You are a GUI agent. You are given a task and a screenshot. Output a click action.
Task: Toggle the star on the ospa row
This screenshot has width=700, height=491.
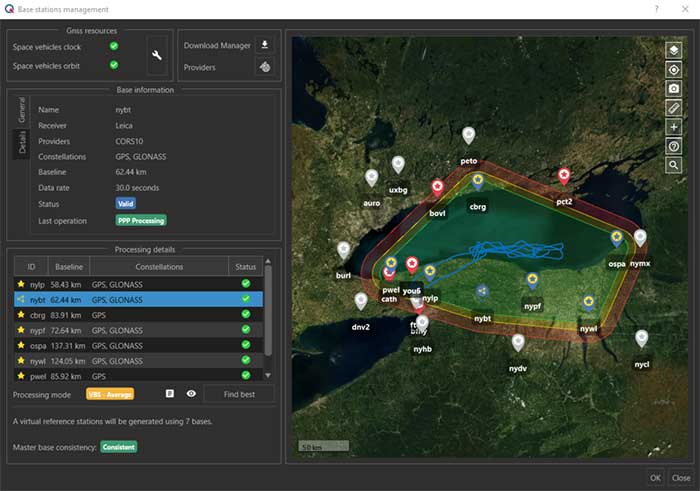tap(20, 344)
